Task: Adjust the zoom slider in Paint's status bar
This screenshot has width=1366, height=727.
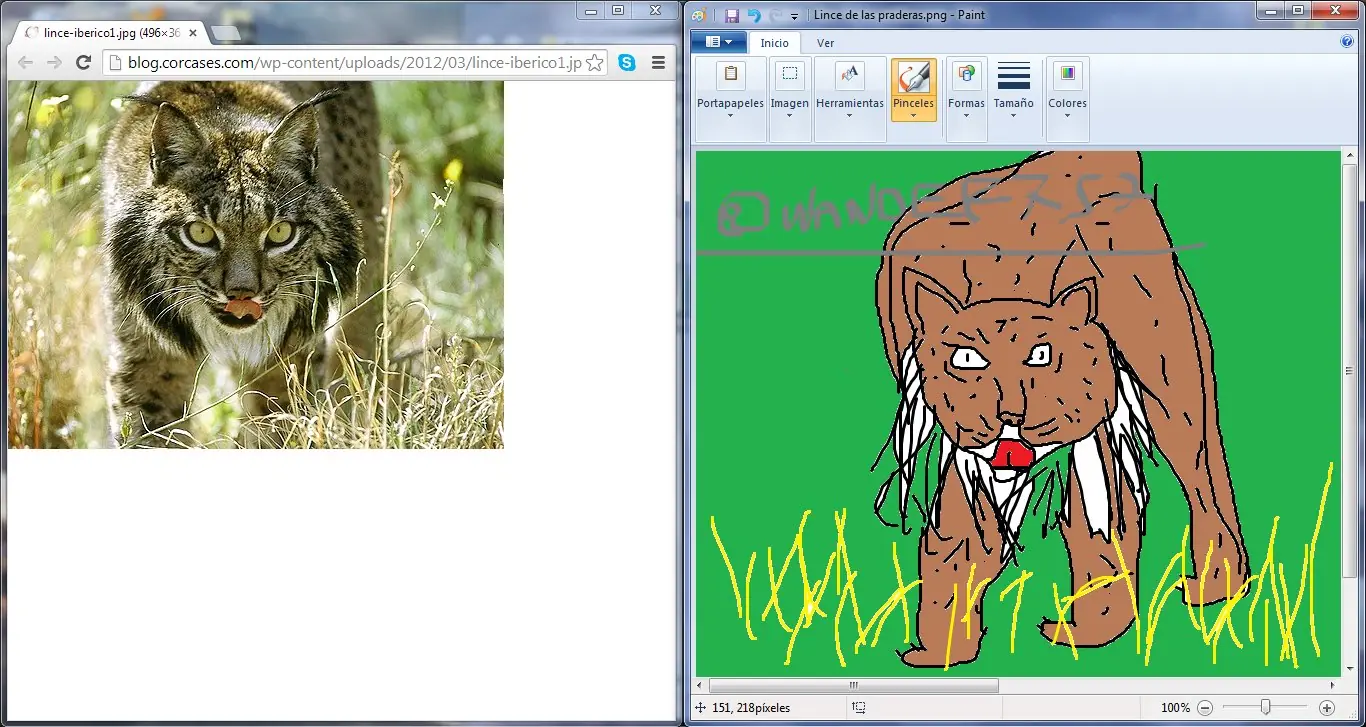Action: [x=1265, y=707]
